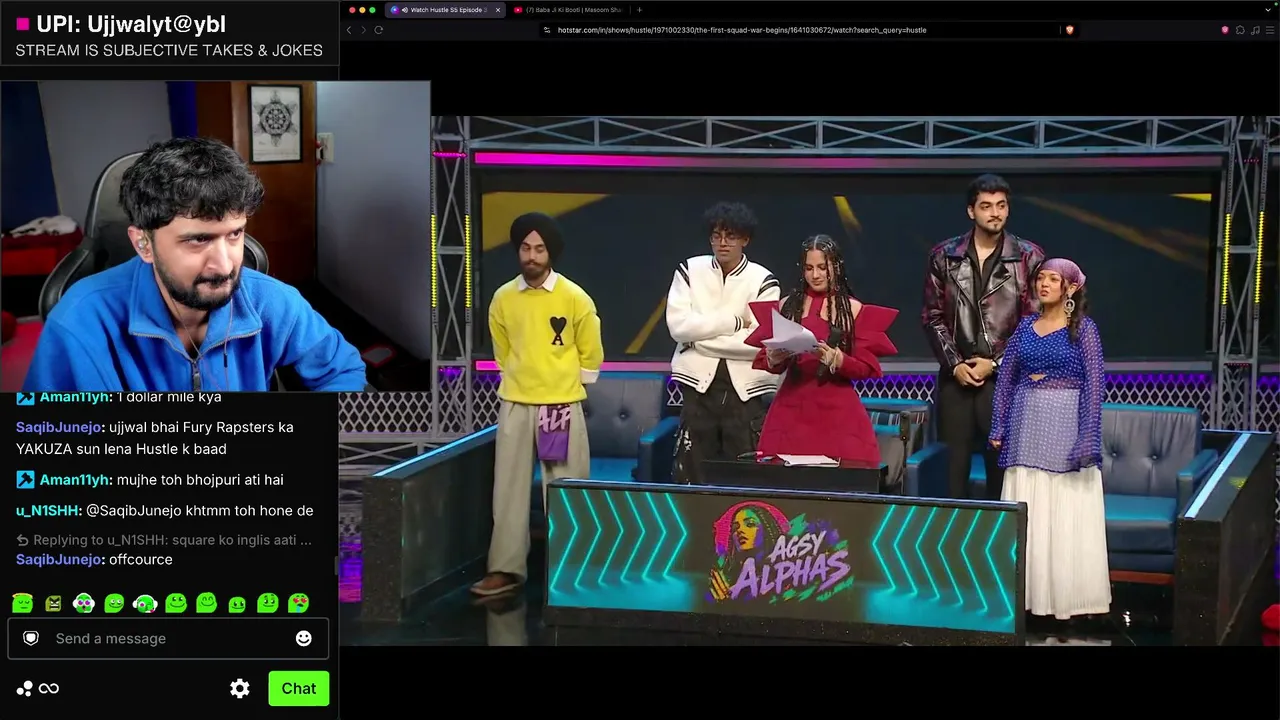The image size is (1280, 720).
Task: Click the halo sleeping emote in chat
Action: (22, 603)
